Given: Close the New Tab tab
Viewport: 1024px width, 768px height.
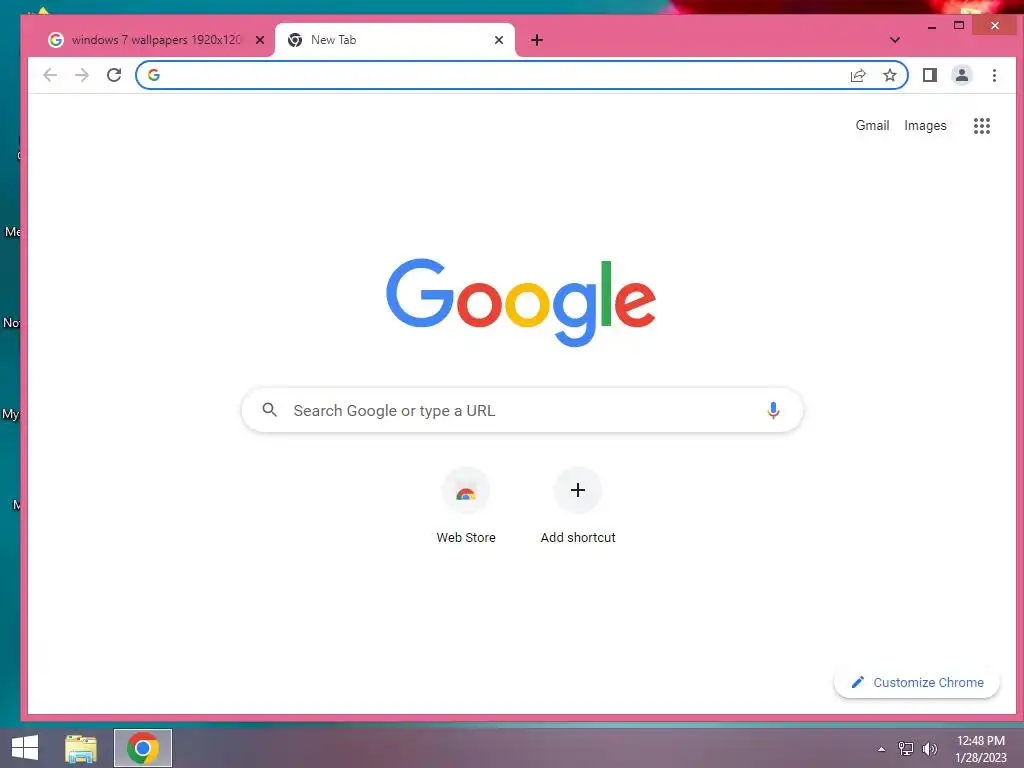Looking at the screenshot, I should [x=499, y=40].
